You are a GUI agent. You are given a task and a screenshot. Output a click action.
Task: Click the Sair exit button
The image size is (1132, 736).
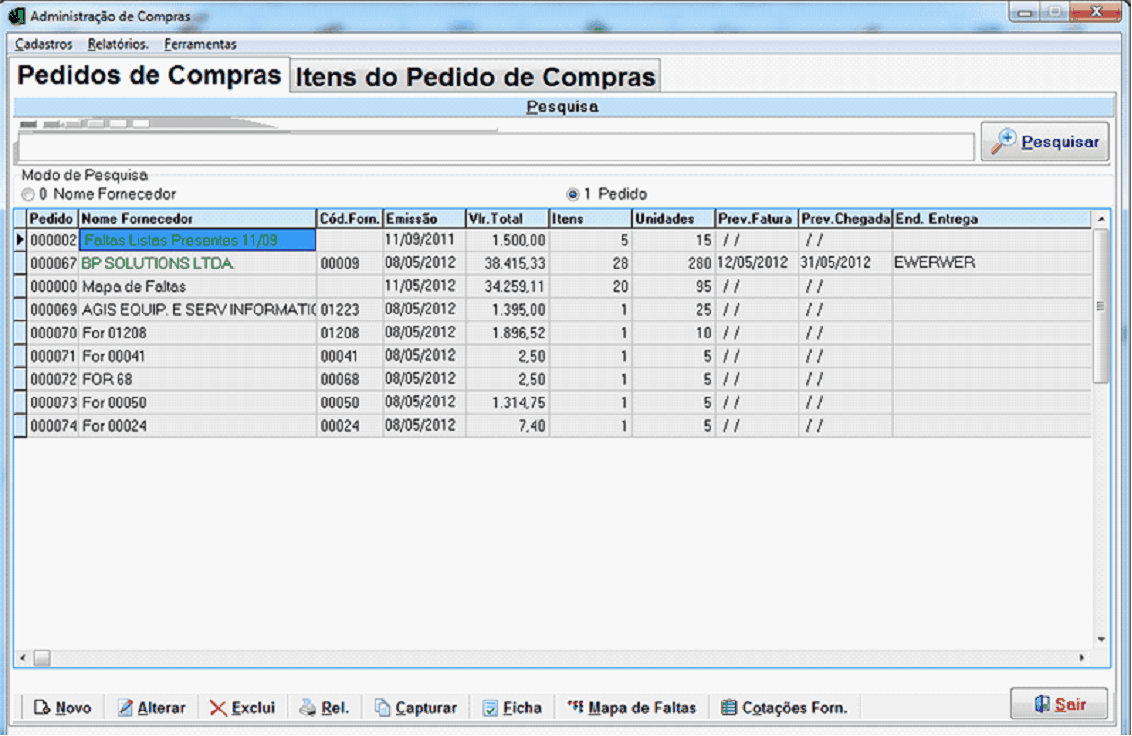(1059, 704)
